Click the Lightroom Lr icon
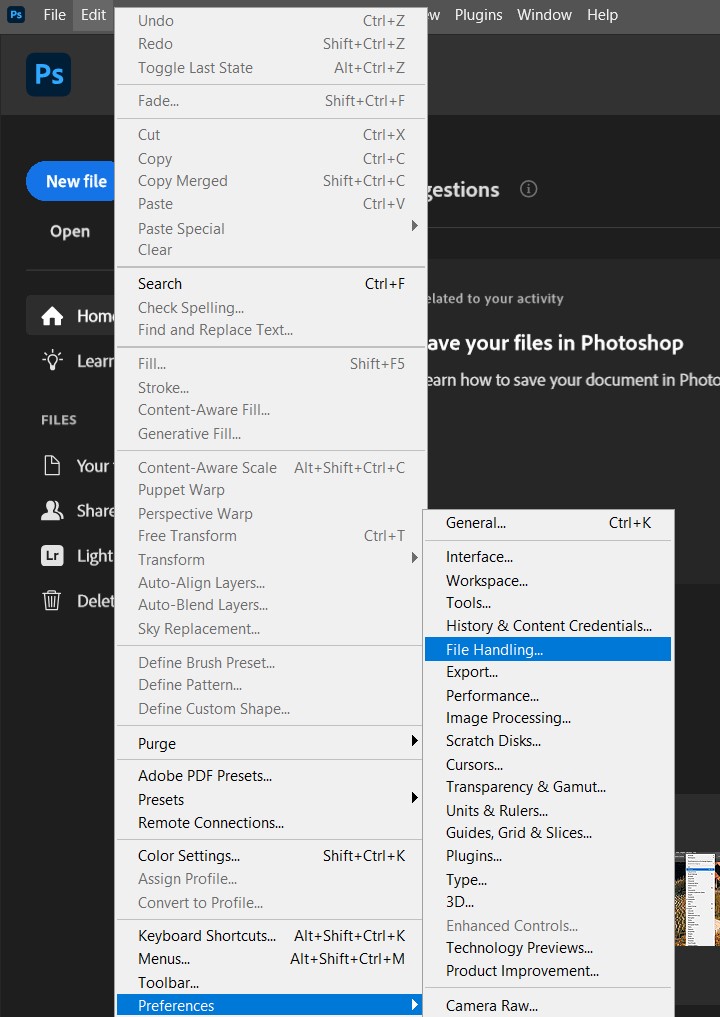The width and height of the screenshot is (720, 1017). tap(52, 556)
